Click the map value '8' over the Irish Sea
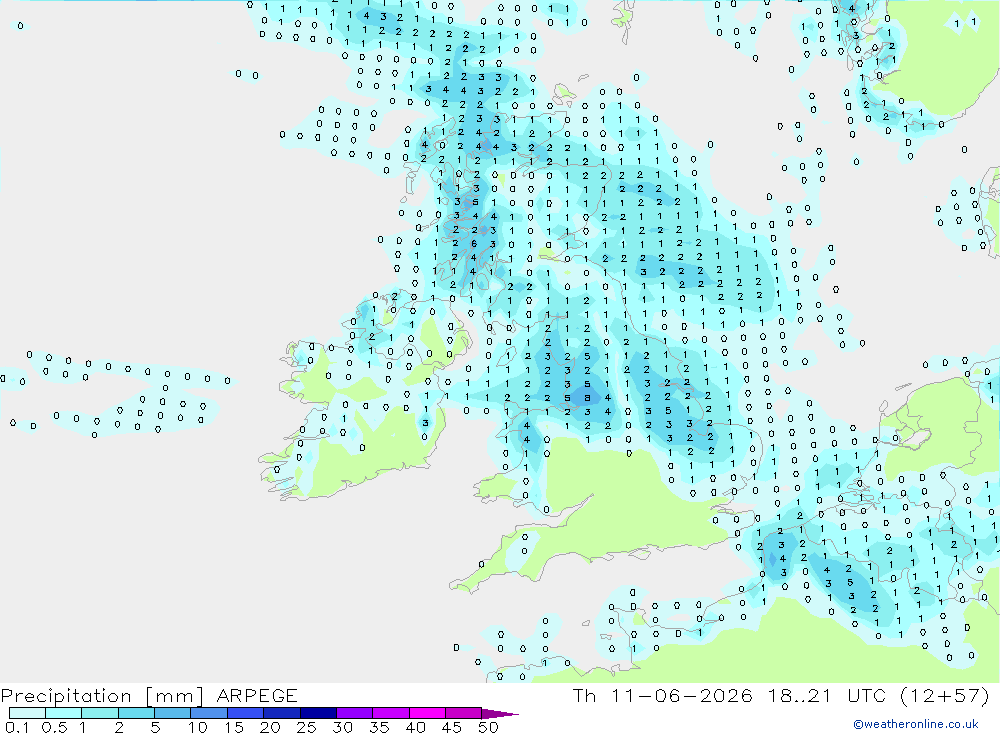Image resolution: width=1000 pixels, height=733 pixels. click(587, 398)
